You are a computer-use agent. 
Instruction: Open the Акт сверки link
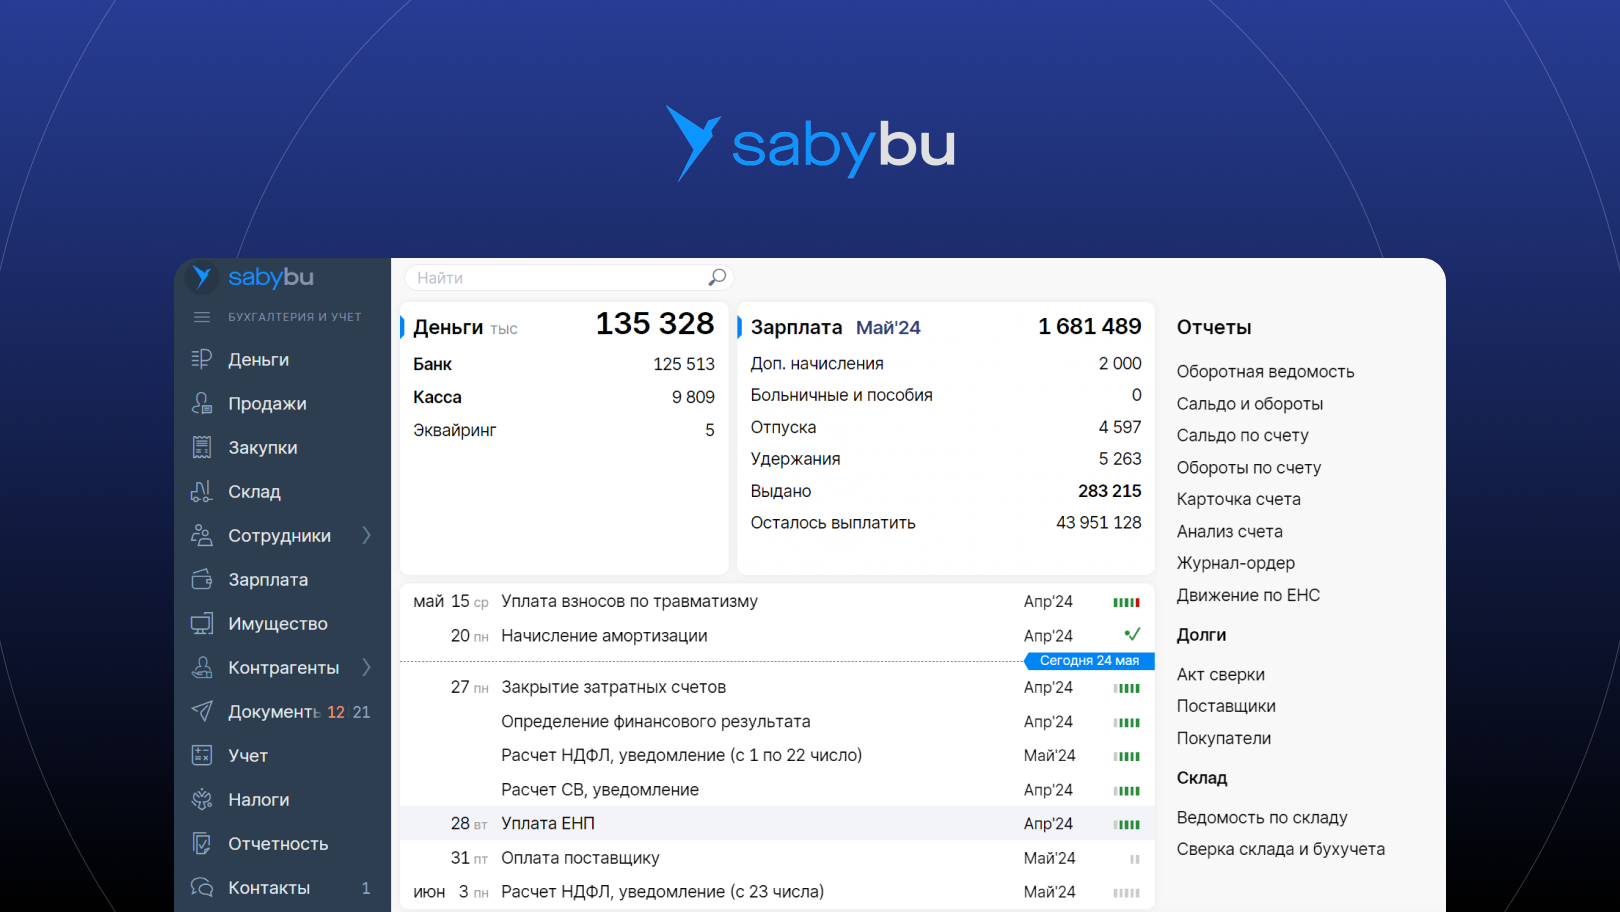[x=1220, y=674]
